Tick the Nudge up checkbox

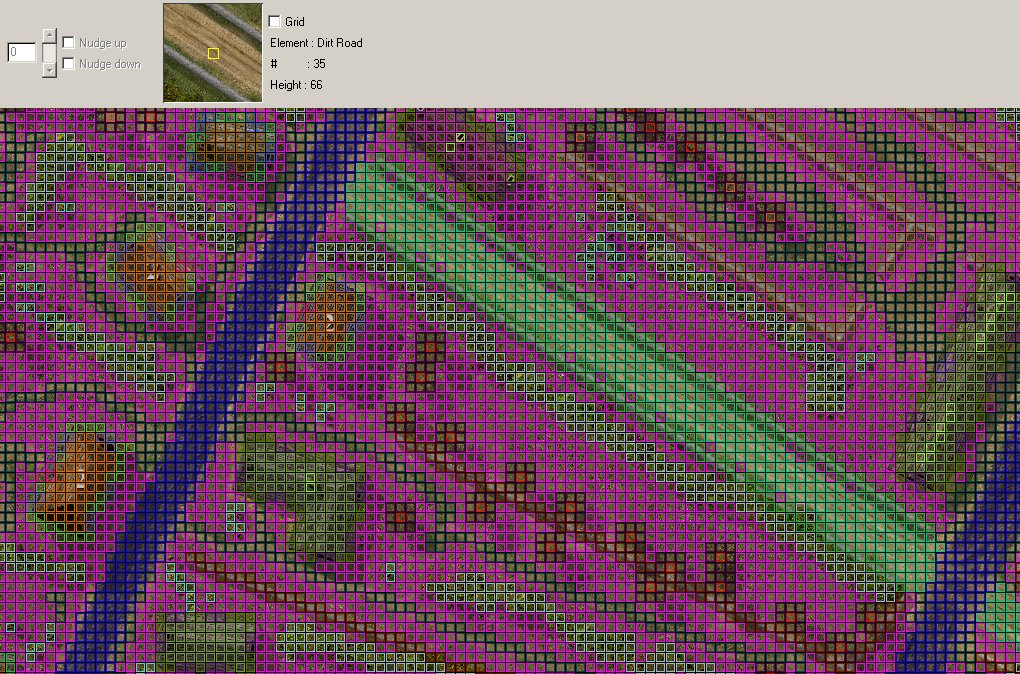coord(68,42)
